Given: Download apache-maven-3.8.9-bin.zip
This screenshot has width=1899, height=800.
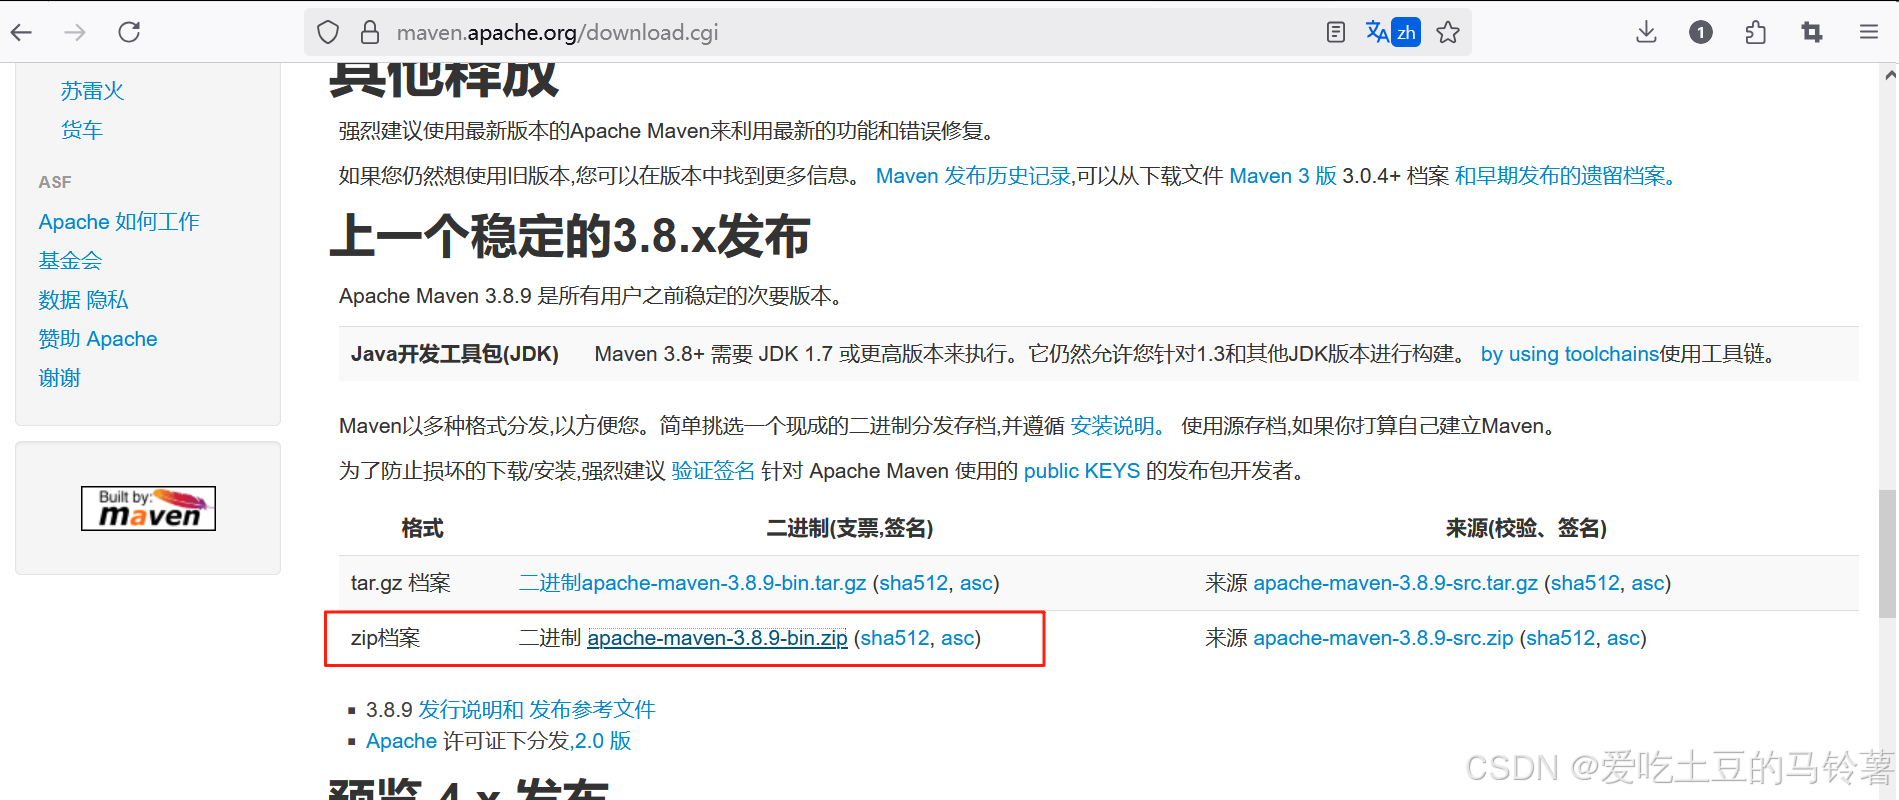Looking at the screenshot, I should click(717, 638).
